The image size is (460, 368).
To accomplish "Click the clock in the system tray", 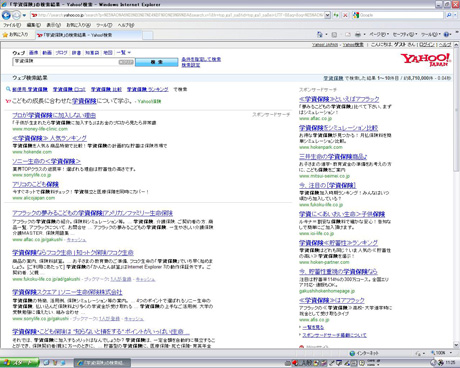I will pos(450,363).
